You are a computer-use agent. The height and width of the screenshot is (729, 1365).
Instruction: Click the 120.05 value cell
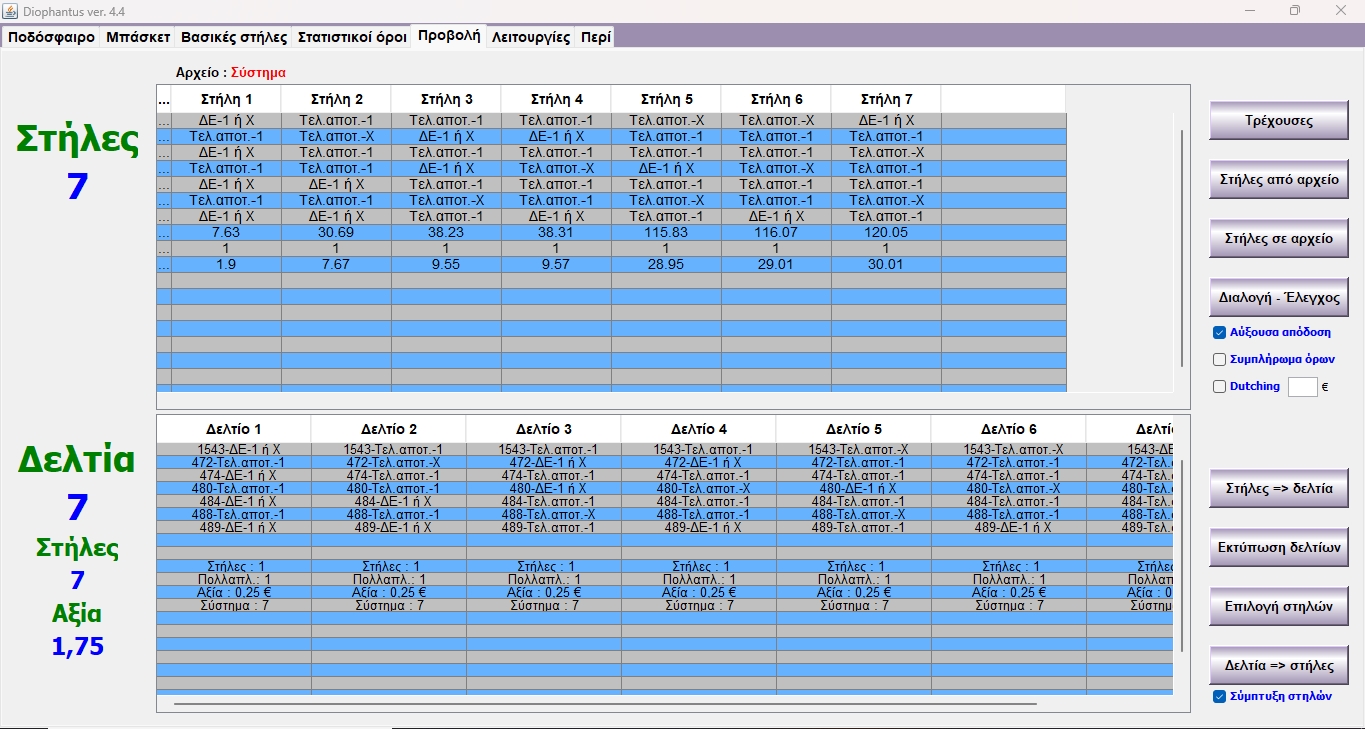(886, 232)
